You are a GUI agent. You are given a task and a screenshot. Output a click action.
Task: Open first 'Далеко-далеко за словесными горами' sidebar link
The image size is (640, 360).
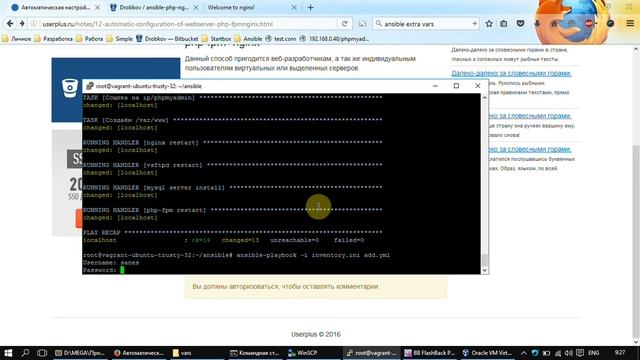(511, 73)
